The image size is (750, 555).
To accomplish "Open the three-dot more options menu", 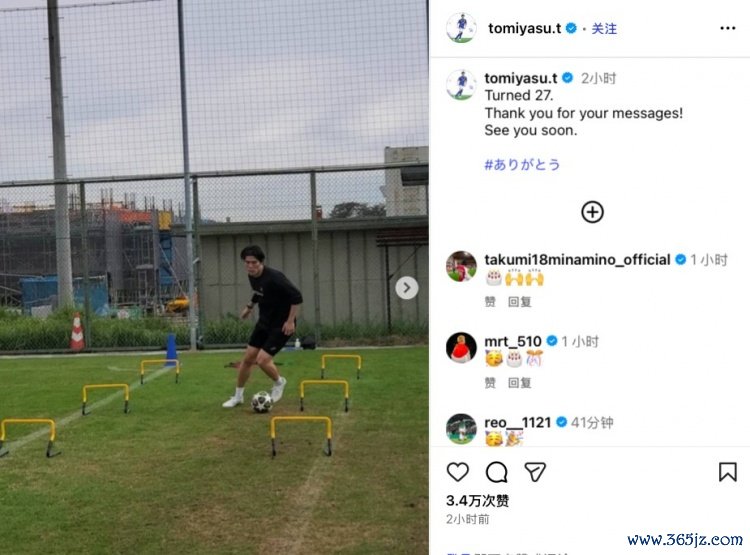I will (728, 28).
